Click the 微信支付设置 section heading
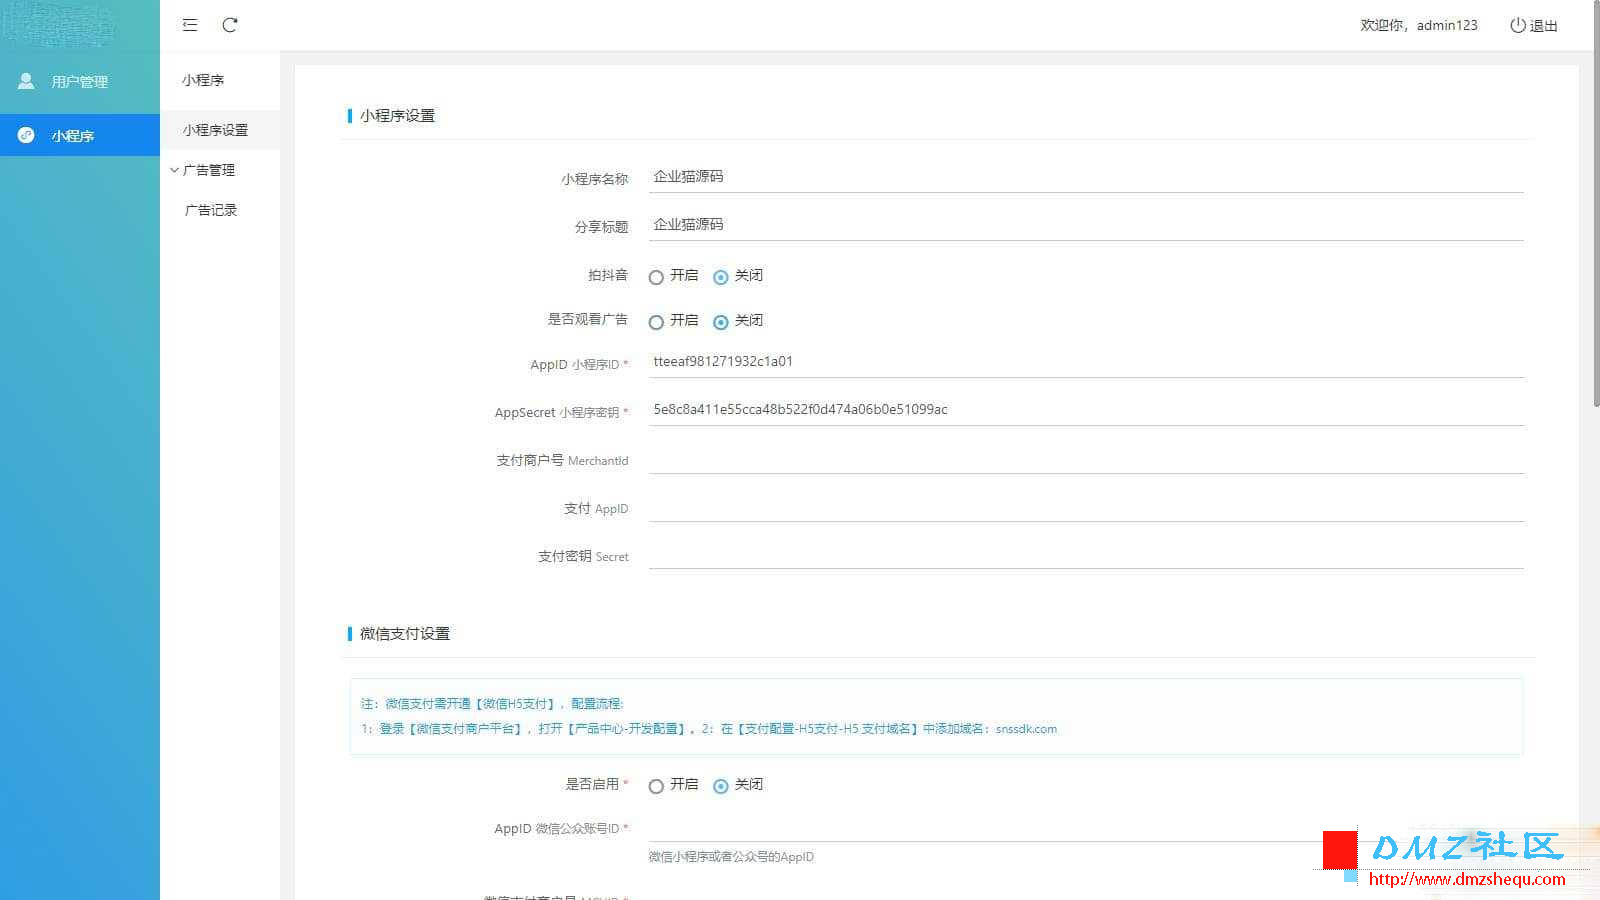Viewport: 1600px width, 900px height. tap(405, 634)
